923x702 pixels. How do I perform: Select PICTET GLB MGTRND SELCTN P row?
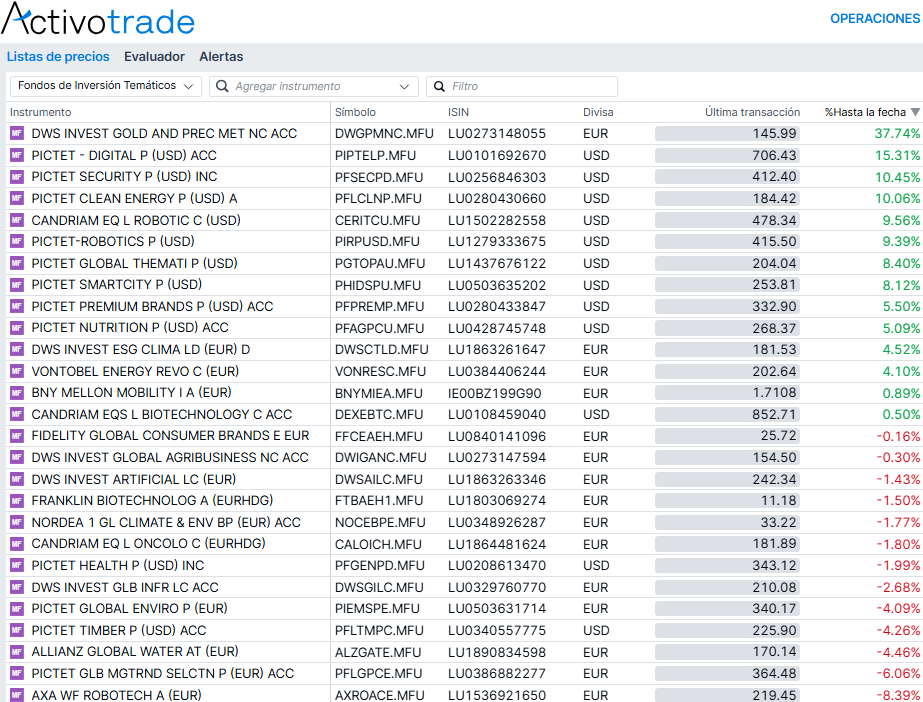click(464, 673)
